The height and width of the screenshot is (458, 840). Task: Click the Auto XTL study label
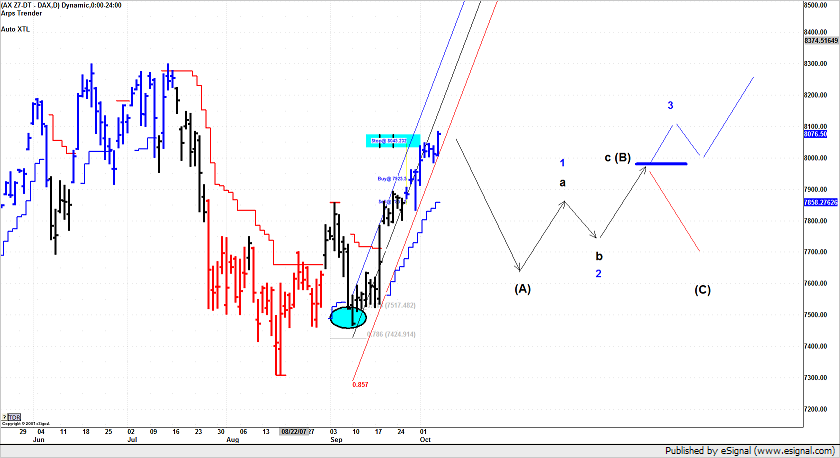(15, 29)
